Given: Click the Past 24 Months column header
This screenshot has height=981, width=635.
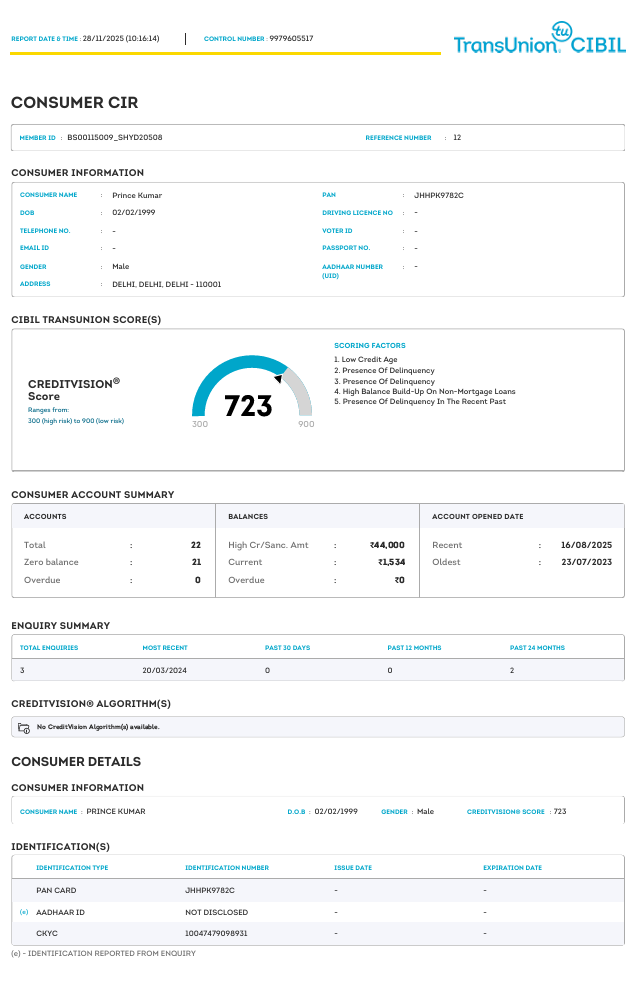Looking at the screenshot, I should point(537,648).
